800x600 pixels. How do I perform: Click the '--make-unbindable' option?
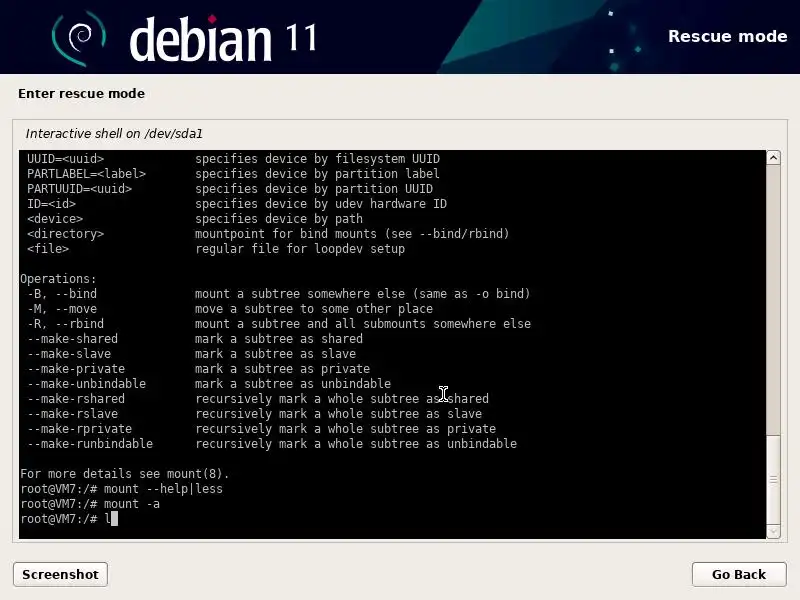coord(86,384)
